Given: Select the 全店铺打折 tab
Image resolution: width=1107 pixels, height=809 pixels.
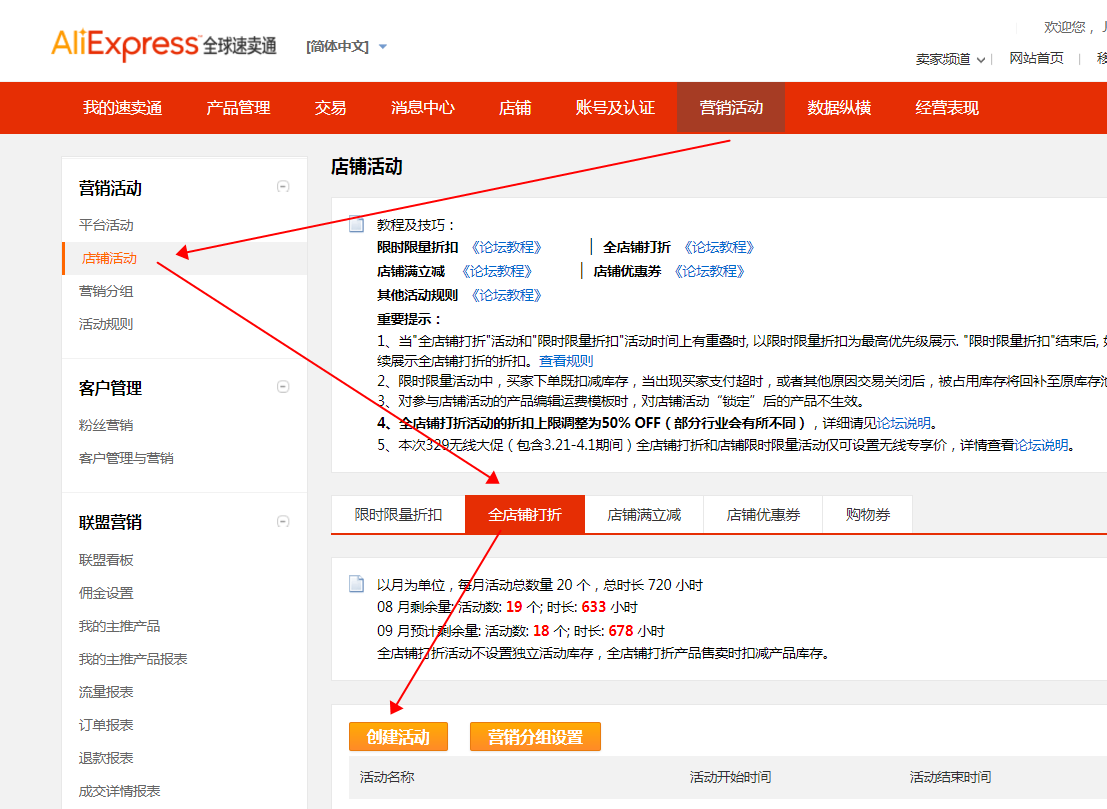Looking at the screenshot, I should pyautogui.click(x=525, y=515).
